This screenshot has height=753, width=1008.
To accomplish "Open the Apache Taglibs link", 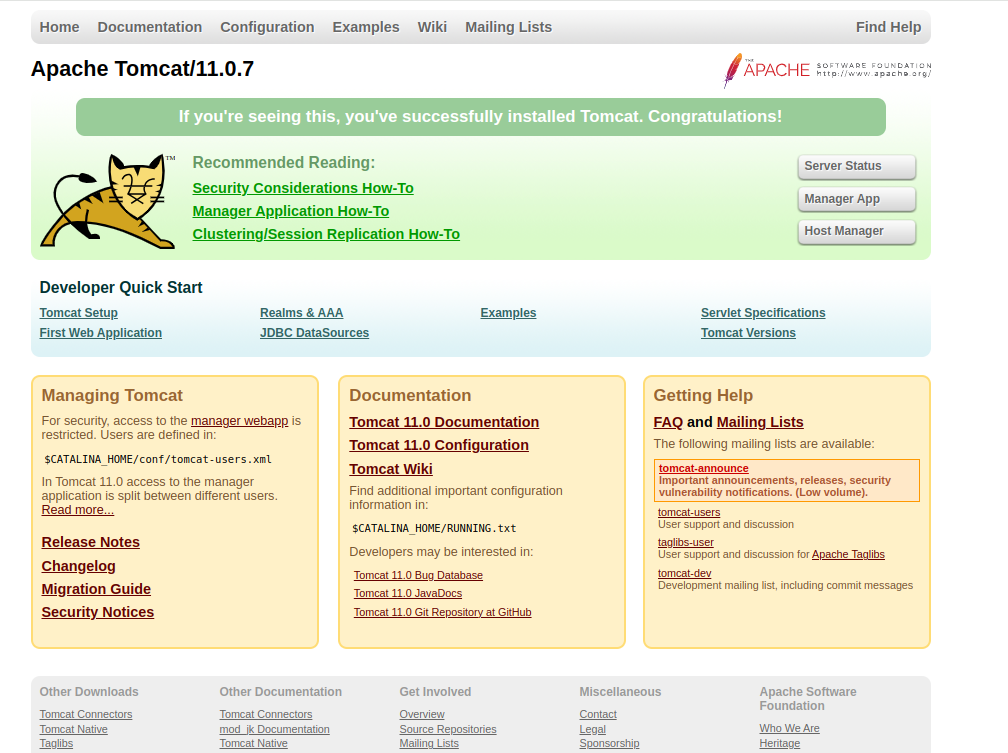I will click(848, 554).
